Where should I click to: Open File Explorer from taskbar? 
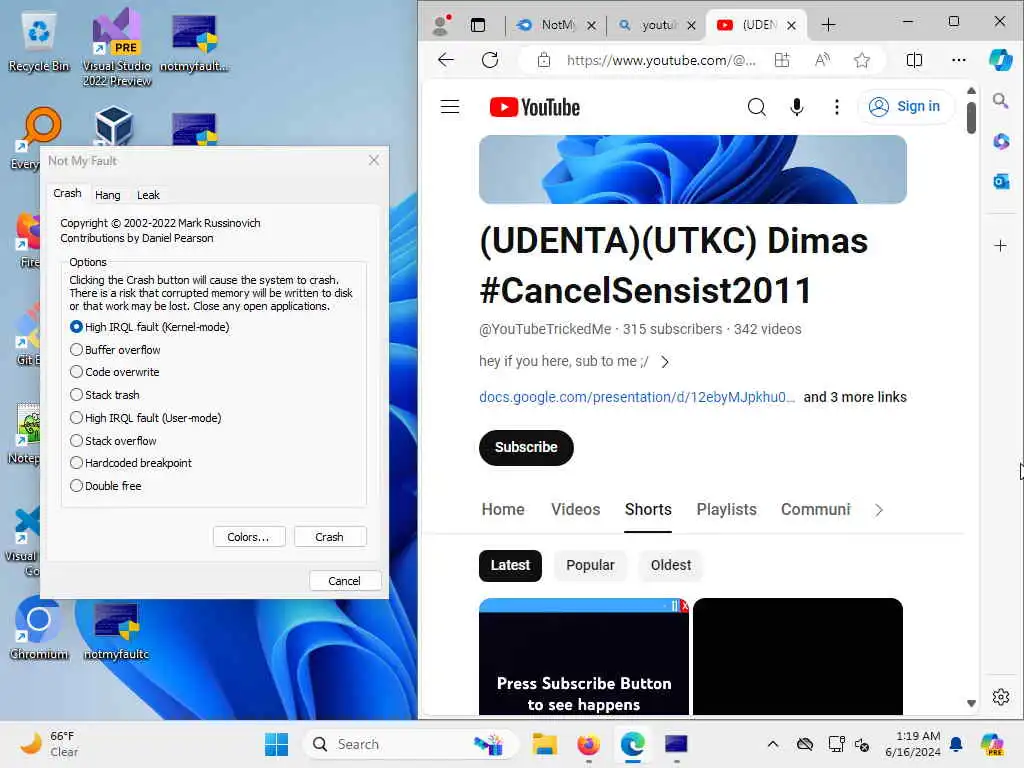click(544, 744)
